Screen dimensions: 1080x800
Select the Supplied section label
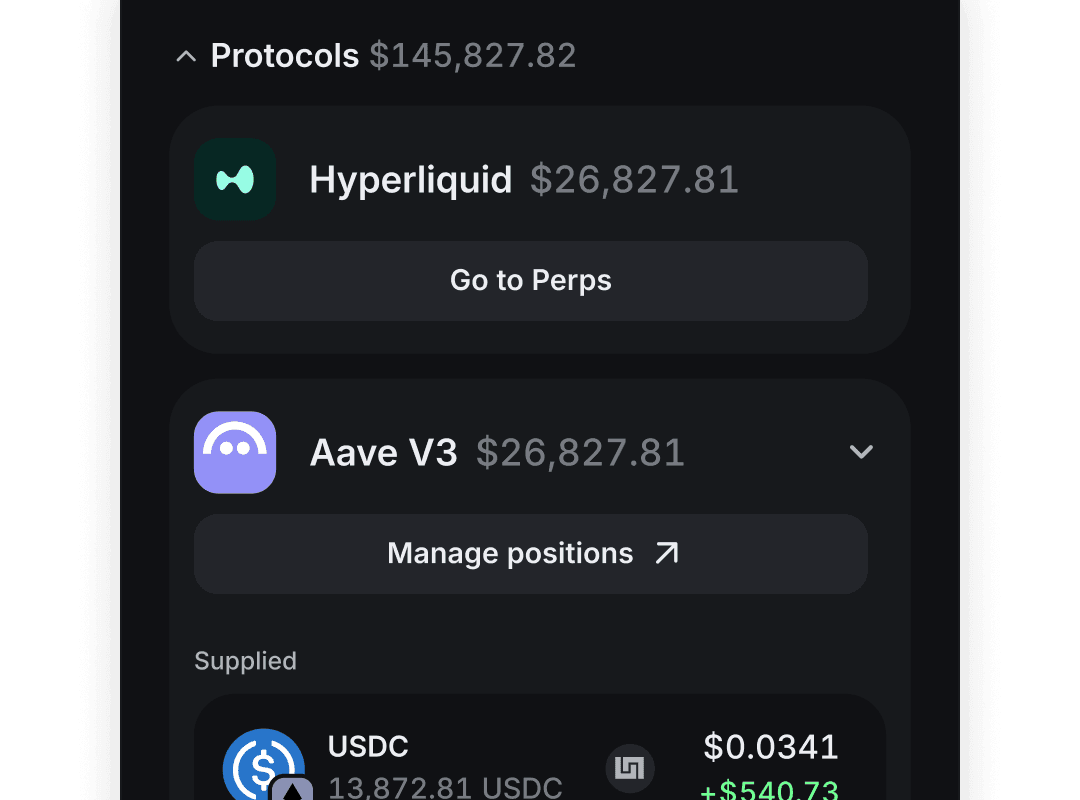pos(245,661)
